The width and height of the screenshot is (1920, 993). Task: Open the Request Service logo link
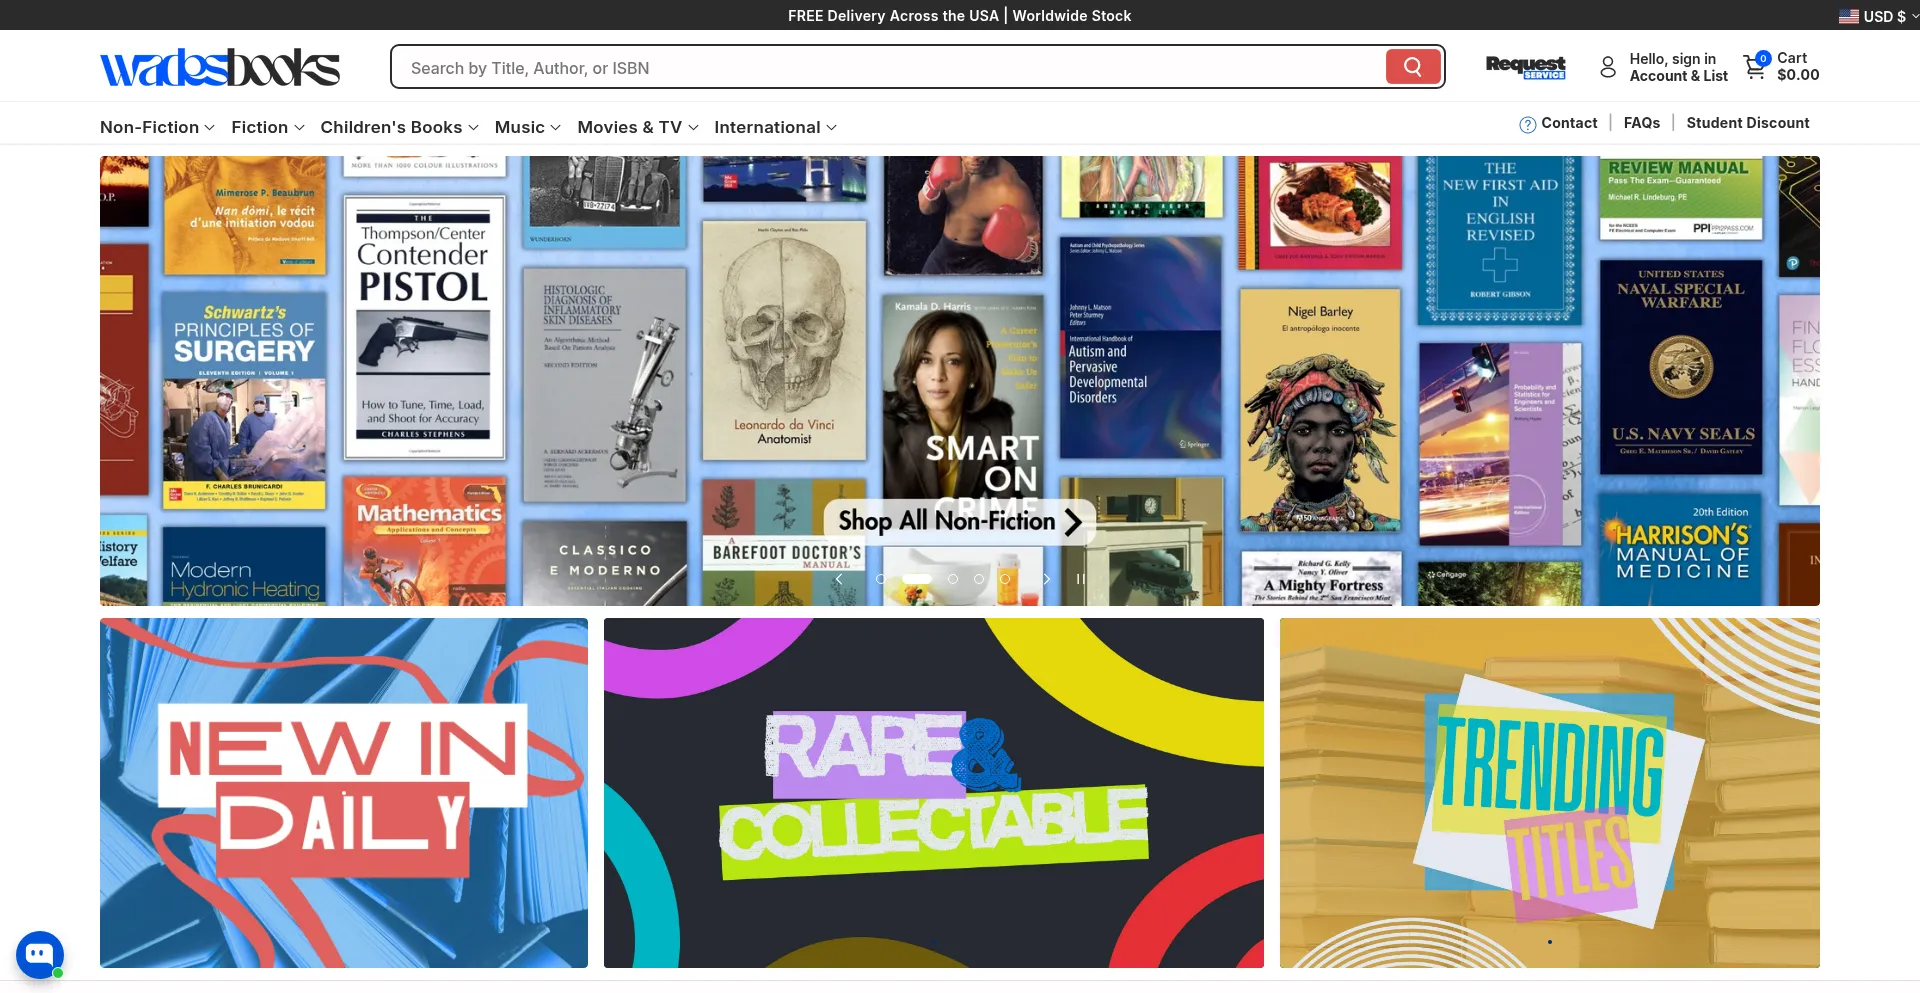[x=1525, y=67]
